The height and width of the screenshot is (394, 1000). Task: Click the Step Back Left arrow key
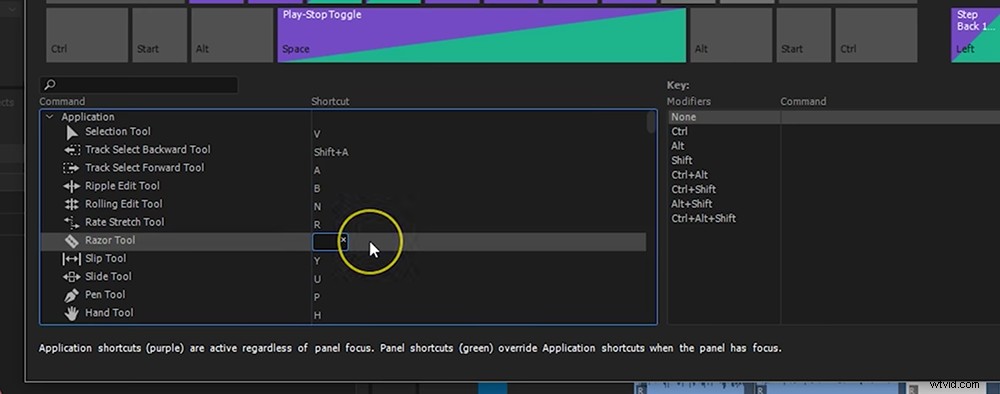tap(975, 35)
